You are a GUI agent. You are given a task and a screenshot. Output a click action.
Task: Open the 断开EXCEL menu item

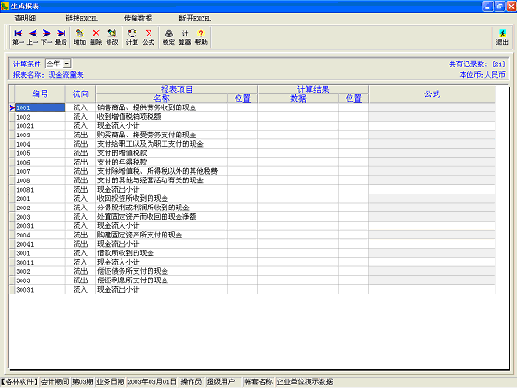(195, 18)
